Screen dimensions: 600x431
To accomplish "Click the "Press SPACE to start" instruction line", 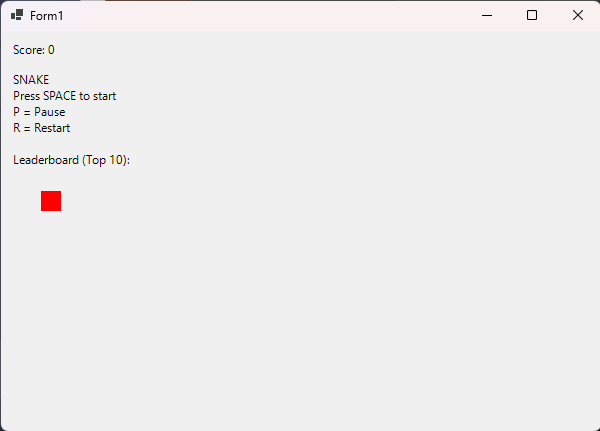I will [64, 96].
